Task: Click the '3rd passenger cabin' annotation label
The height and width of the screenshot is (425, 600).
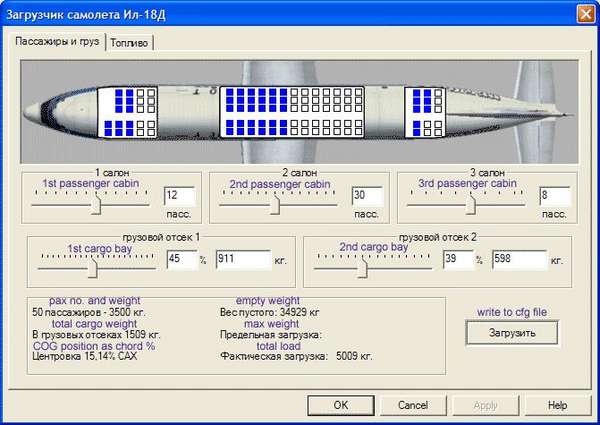Action: coord(467,183)
